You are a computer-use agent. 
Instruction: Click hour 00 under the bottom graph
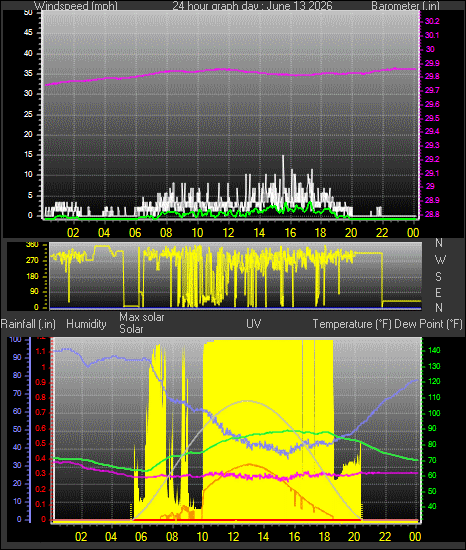click(415, 537)
